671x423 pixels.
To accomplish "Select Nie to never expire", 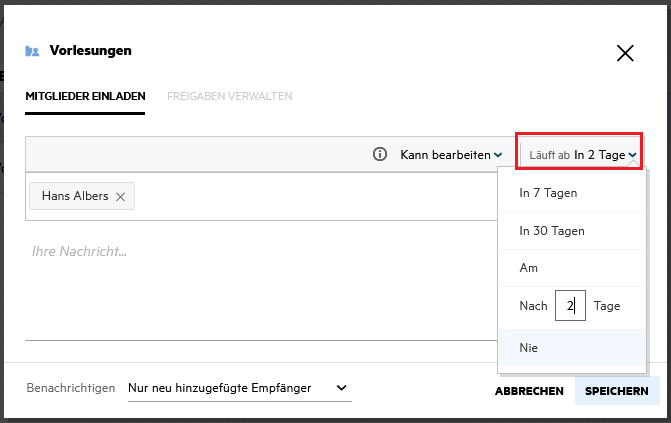I will [529, 347].
